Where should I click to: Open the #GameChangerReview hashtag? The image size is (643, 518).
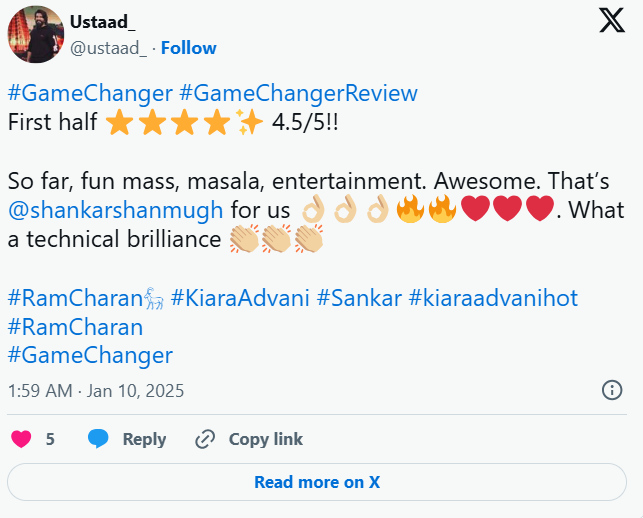pyautogui.click(x=298, y=95)
